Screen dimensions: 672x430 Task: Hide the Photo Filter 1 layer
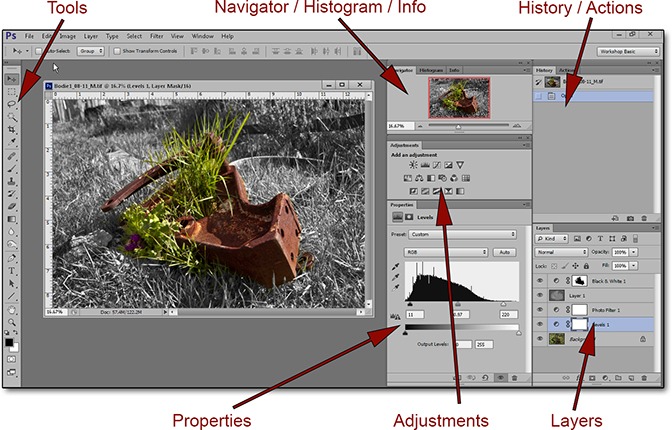pyautogui.click(x=540, y=310)
